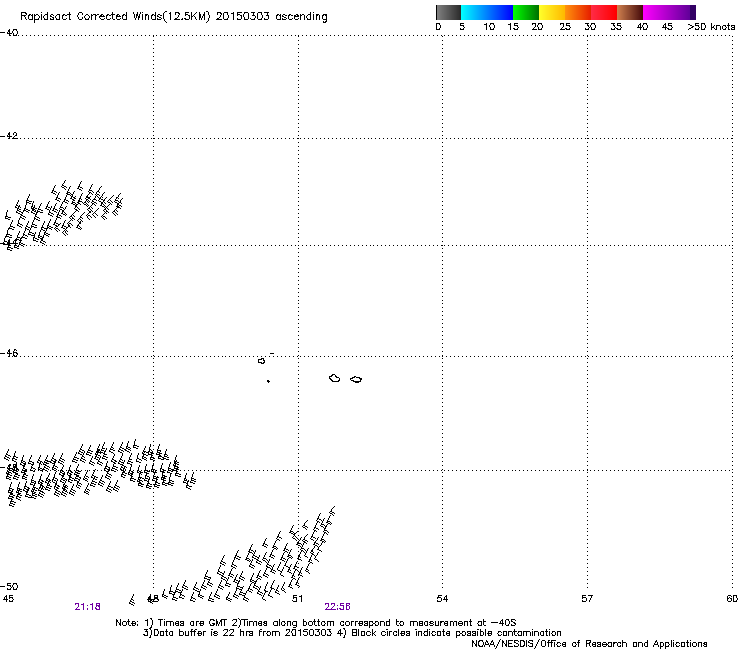This screenshot has height=650, width=740.
Task: Click the 51 longitude axis label
Action: click(x=297, y=599)
